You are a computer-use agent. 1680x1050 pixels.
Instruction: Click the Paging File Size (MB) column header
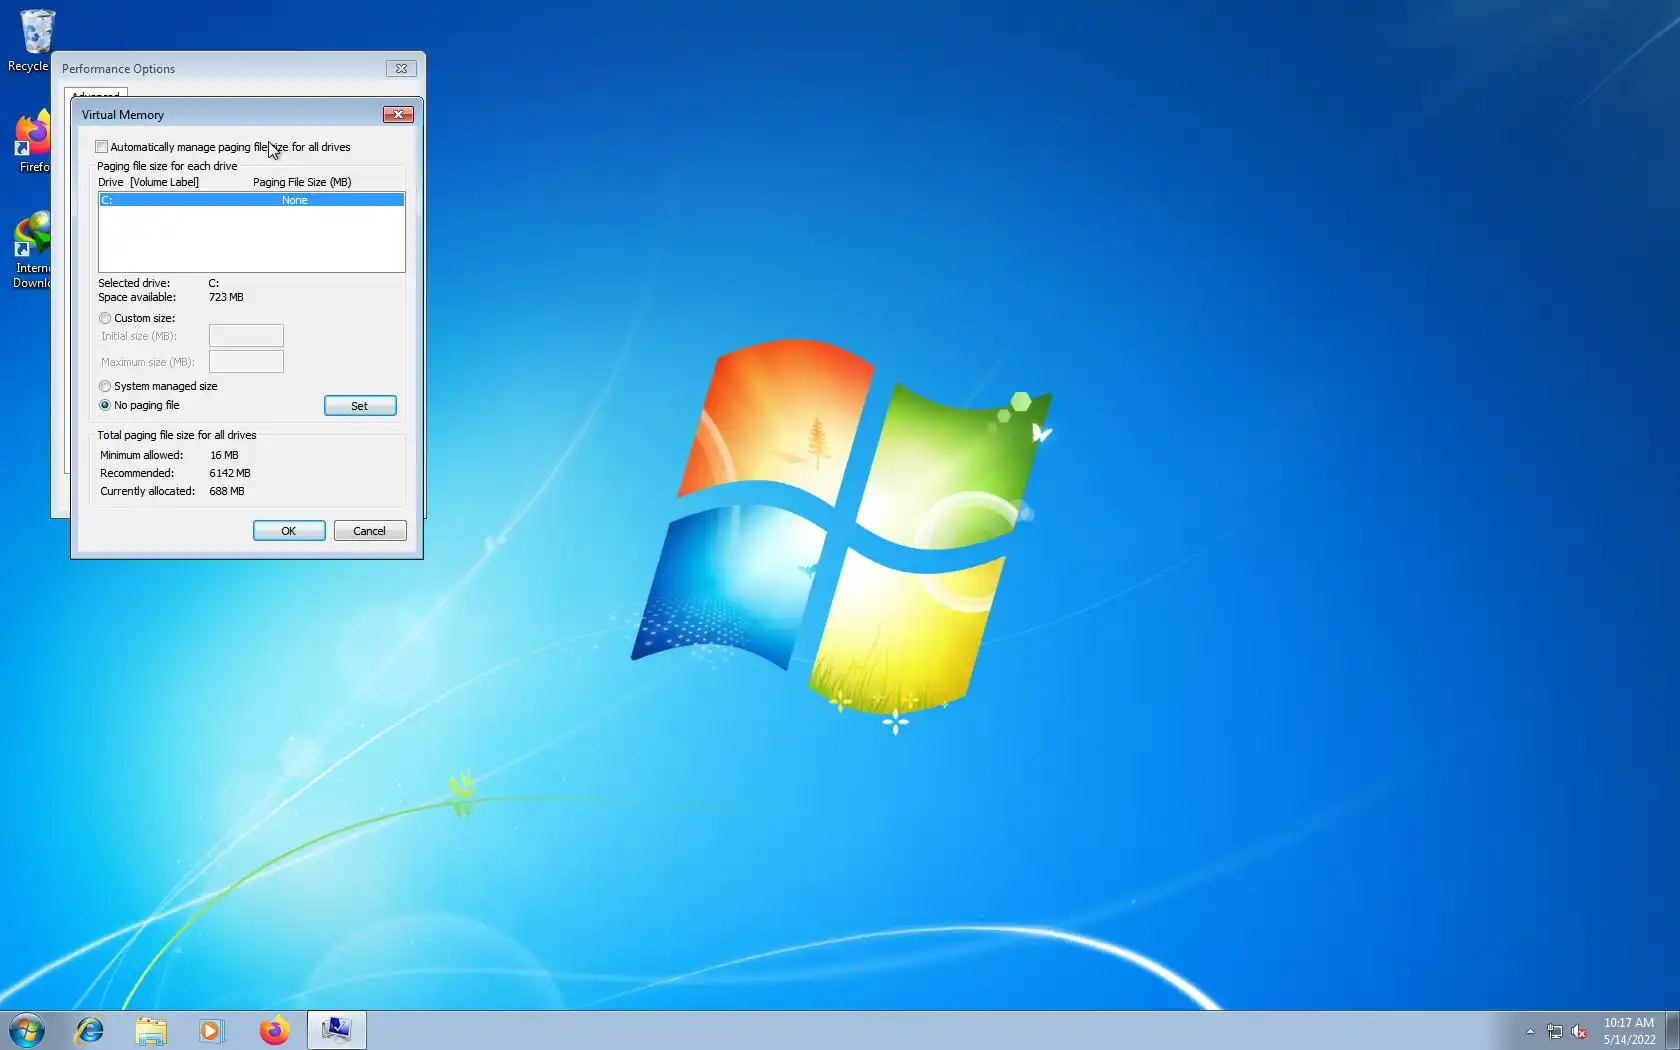coord(302,182)
